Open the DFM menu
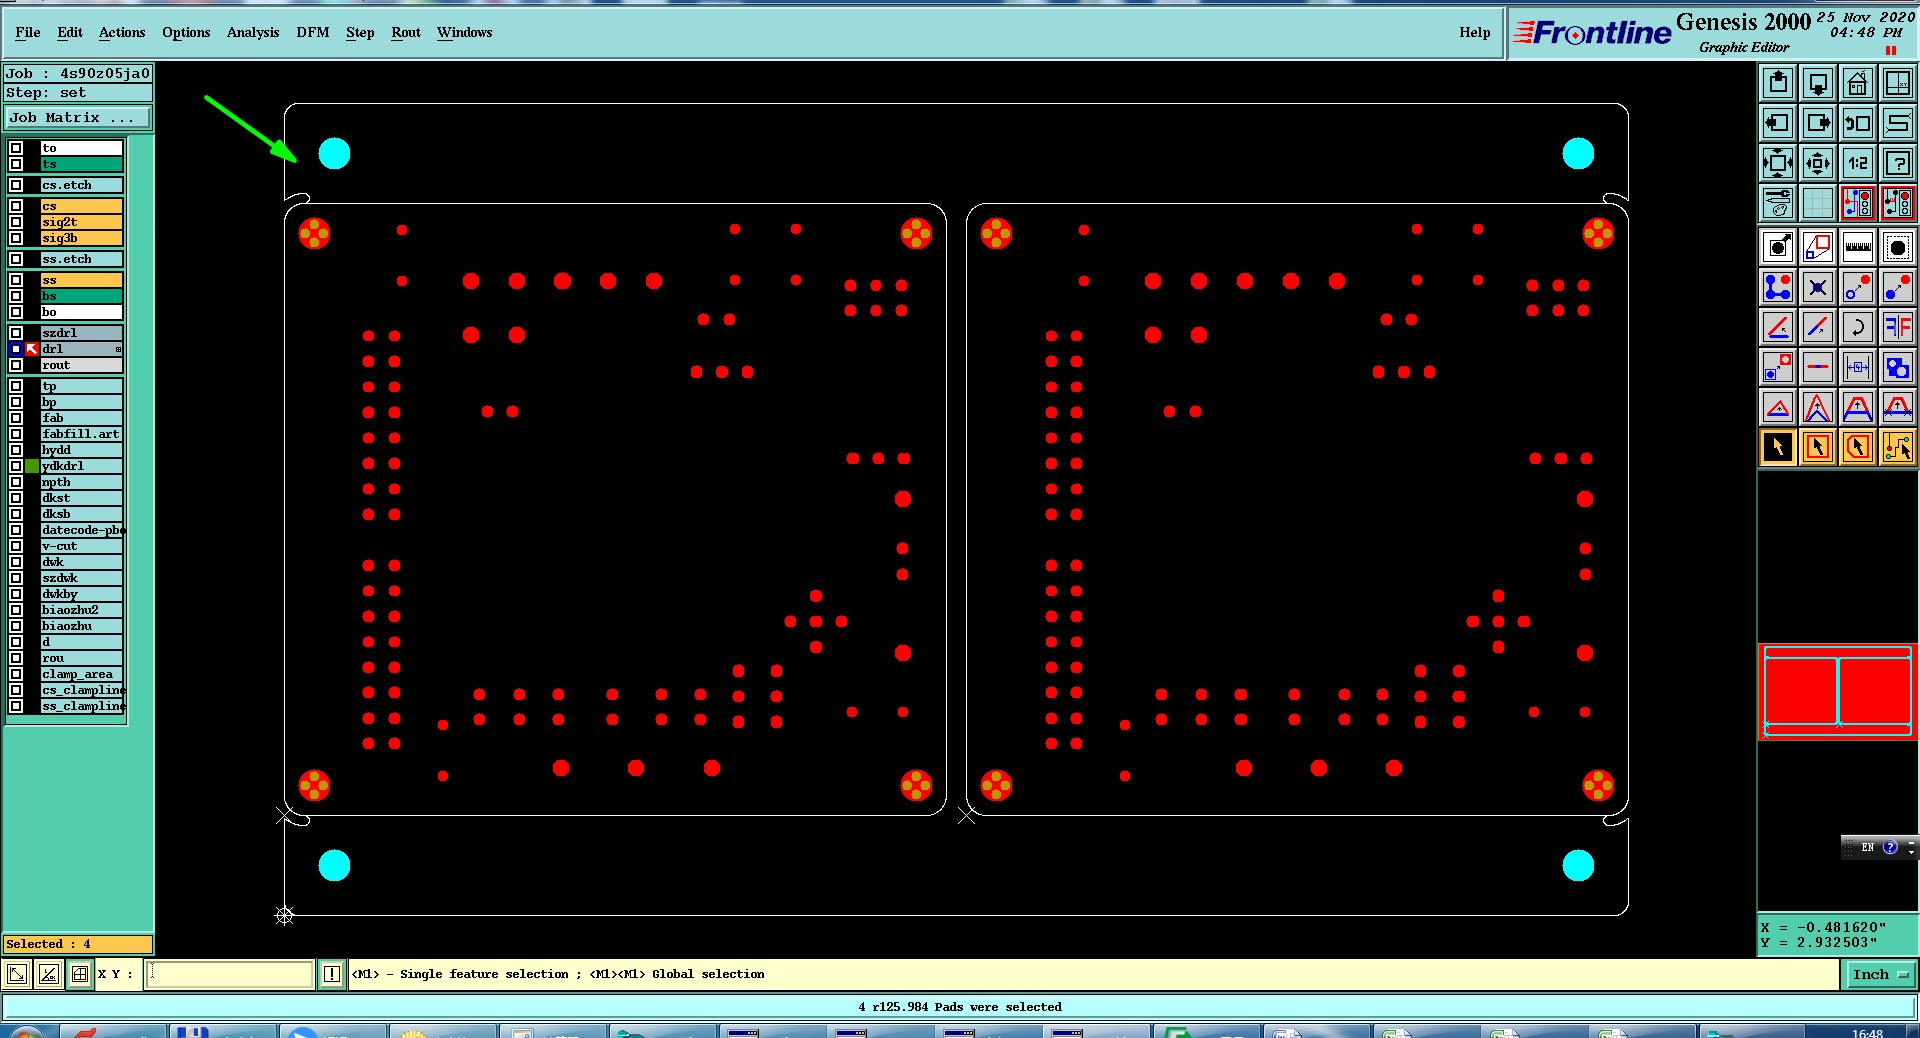Screen dimensions: 1920x1038 click(313, 32)
